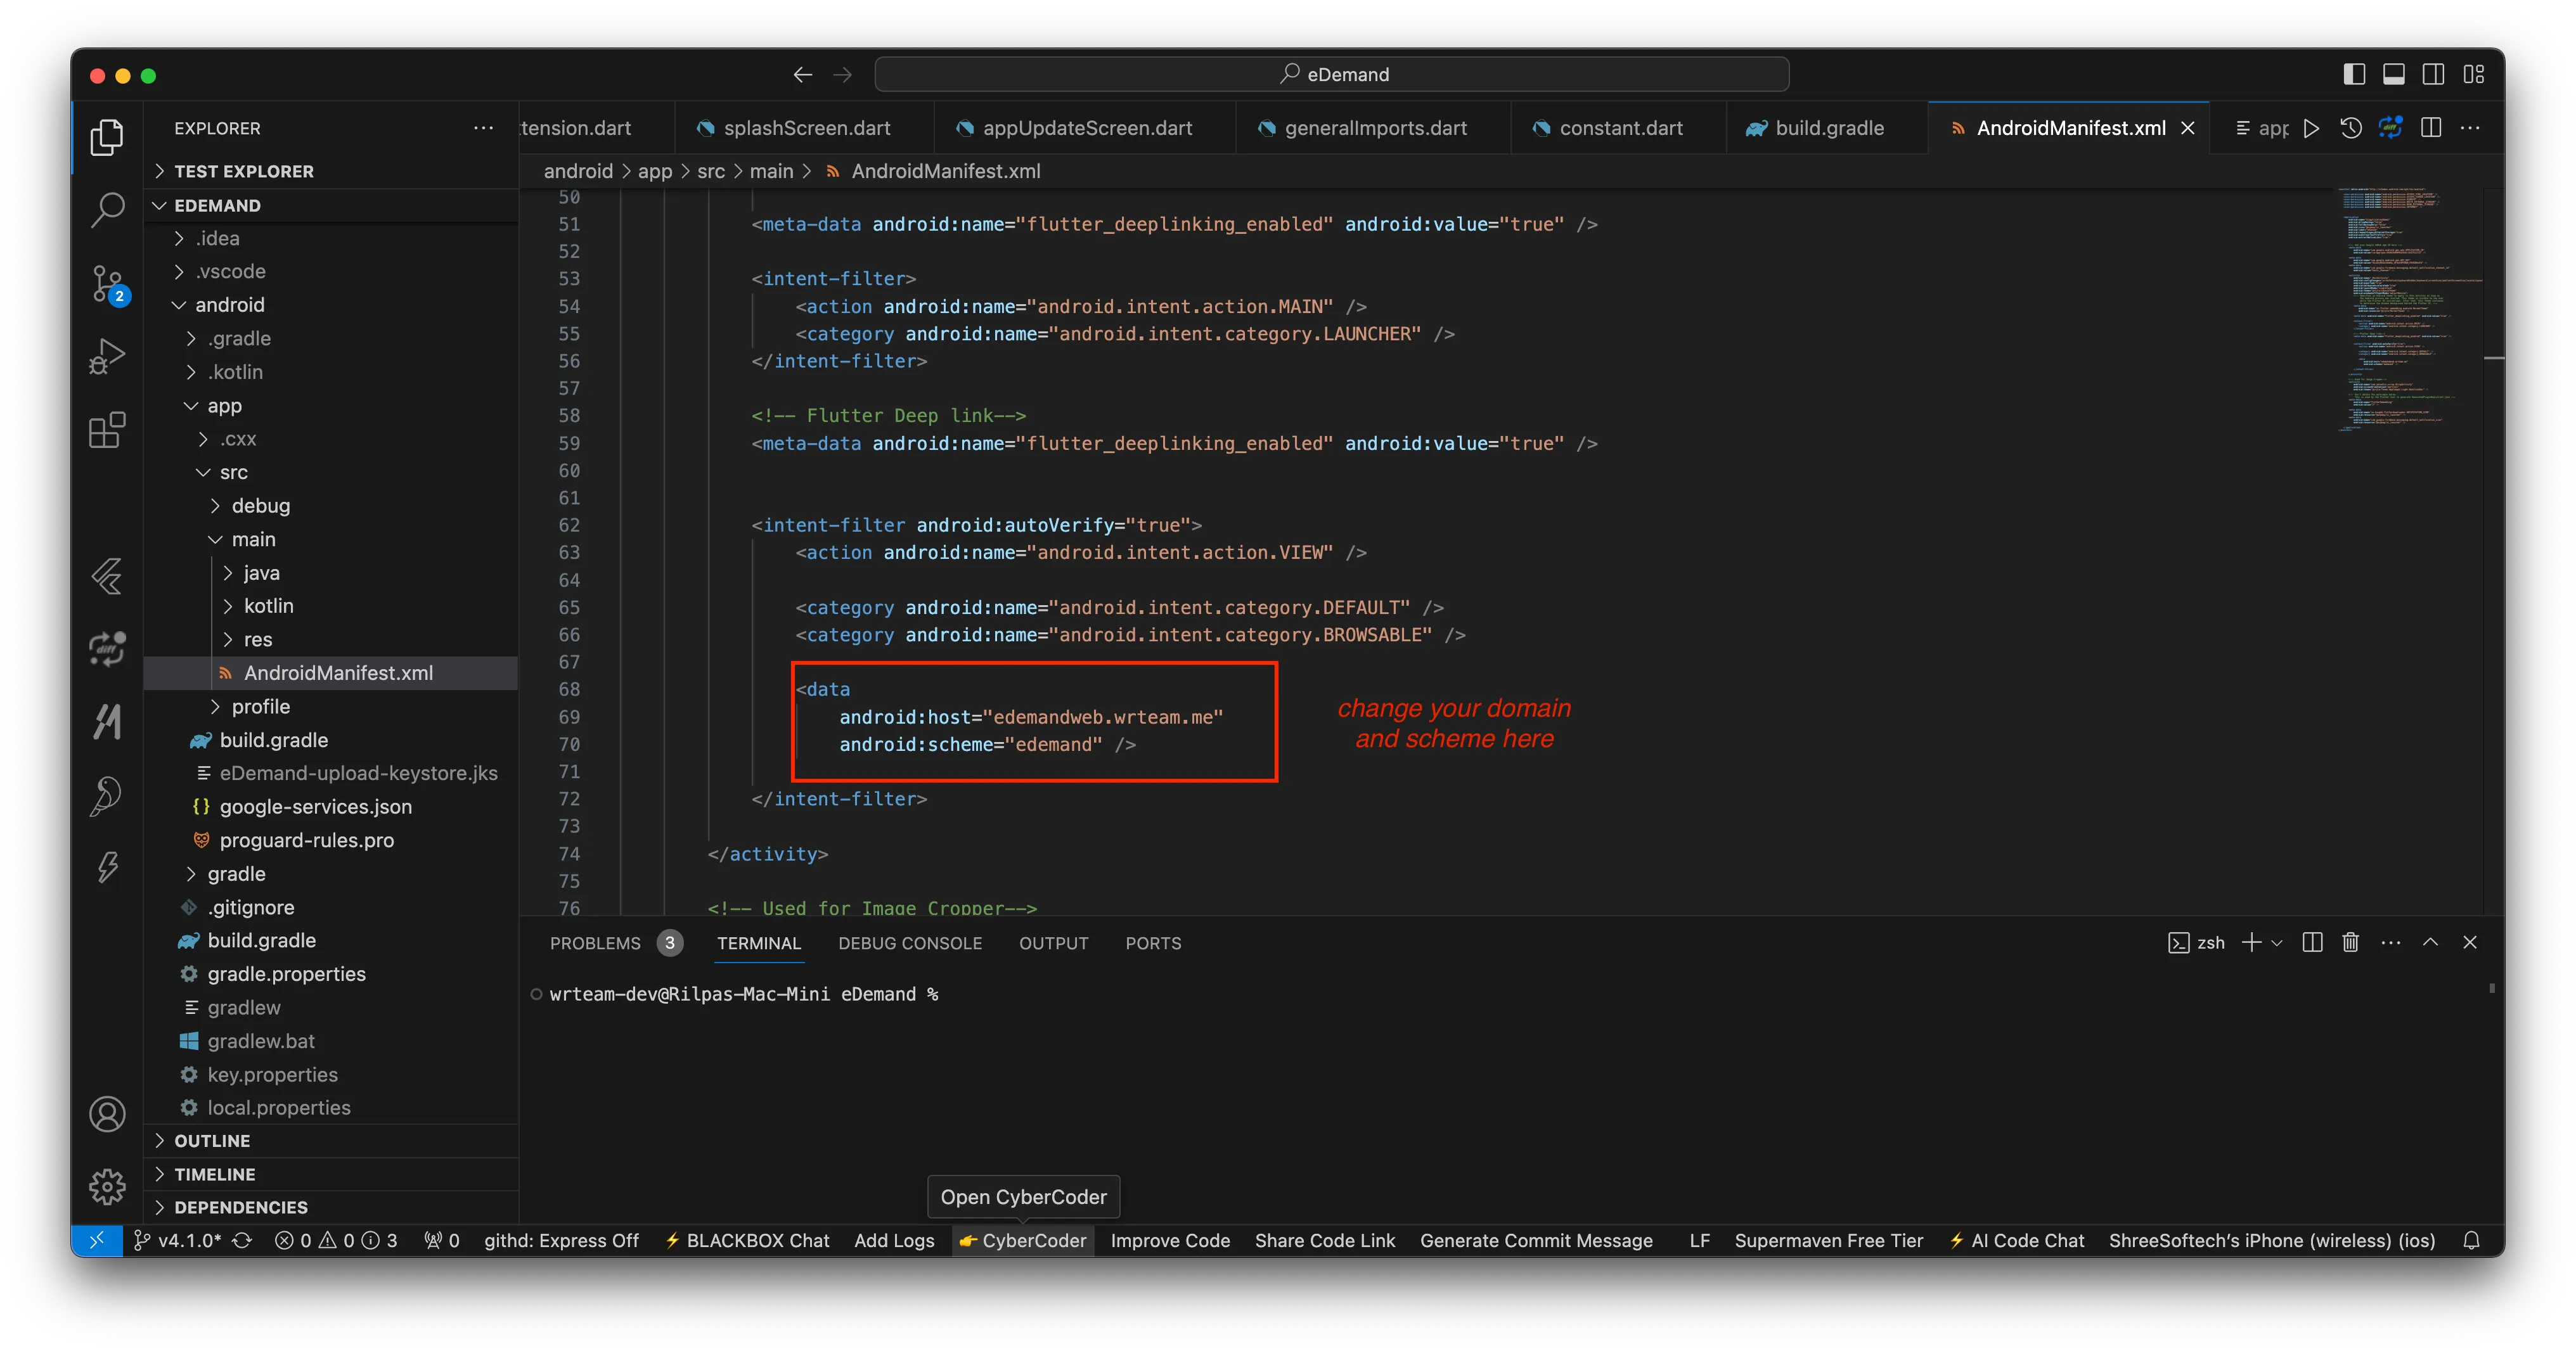Synchronize changes icon next to branch
This screenshot has height=1351, width=2576.
(x=242, y=1240)
